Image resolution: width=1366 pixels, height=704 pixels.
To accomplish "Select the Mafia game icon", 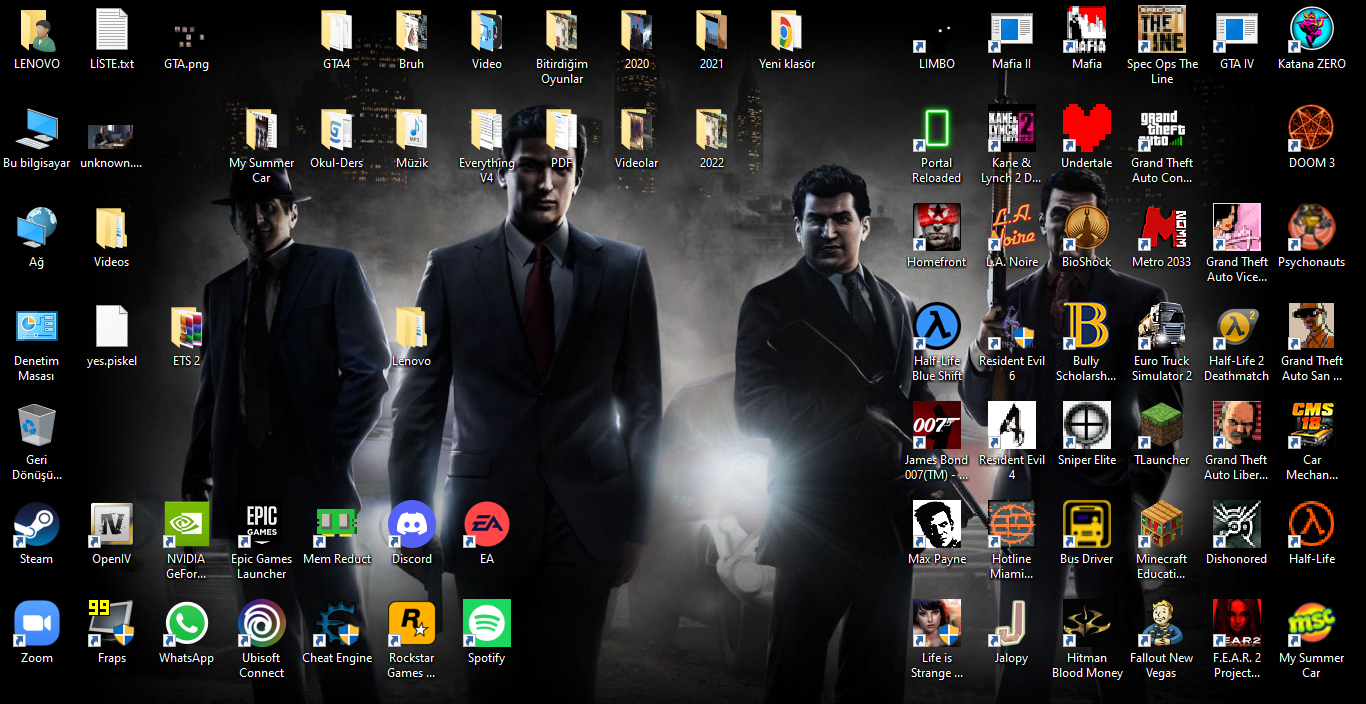I will coord(1087,30).
